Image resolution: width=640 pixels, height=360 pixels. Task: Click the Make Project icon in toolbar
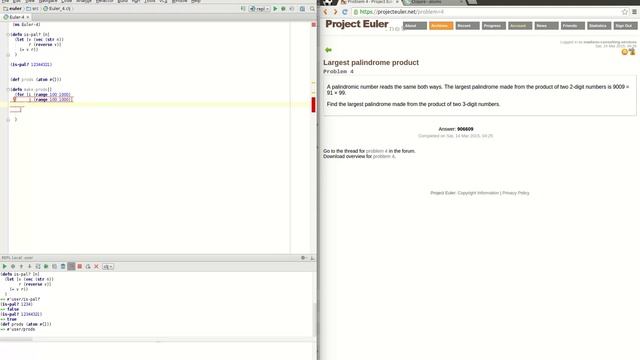243,9
